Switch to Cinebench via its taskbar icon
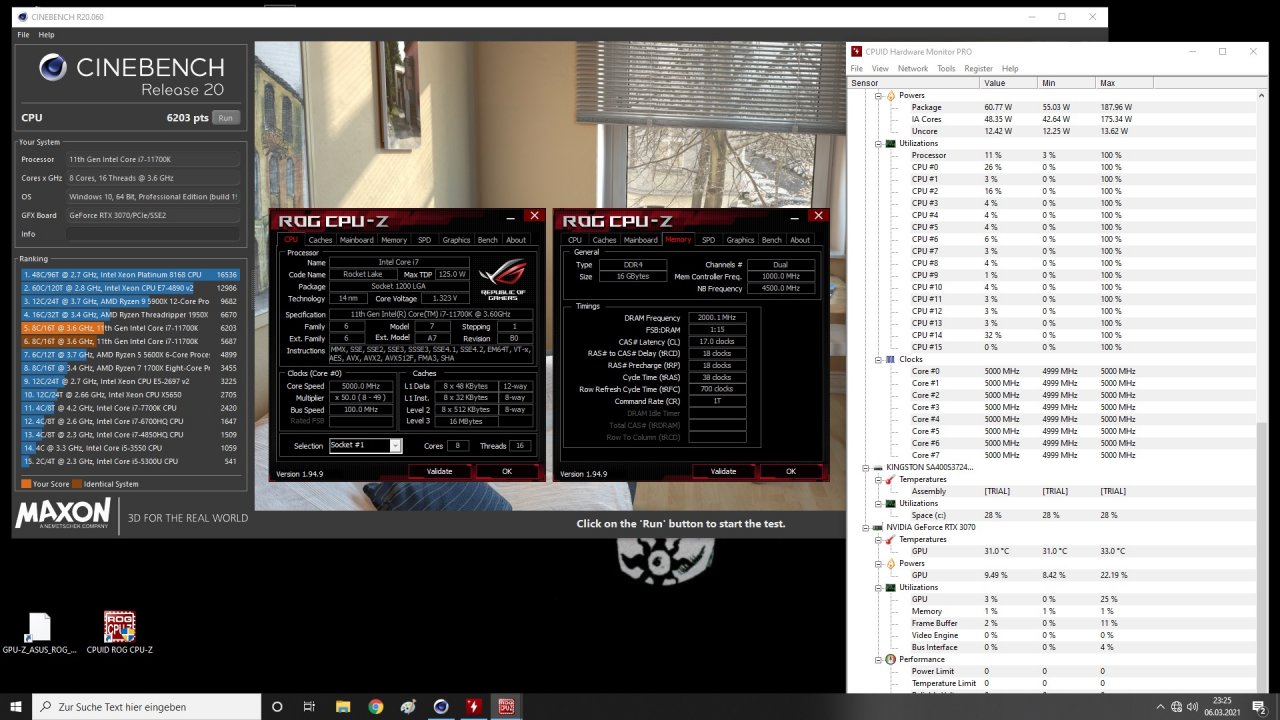This screenshot has height=720, width=1280. point(441,706)
